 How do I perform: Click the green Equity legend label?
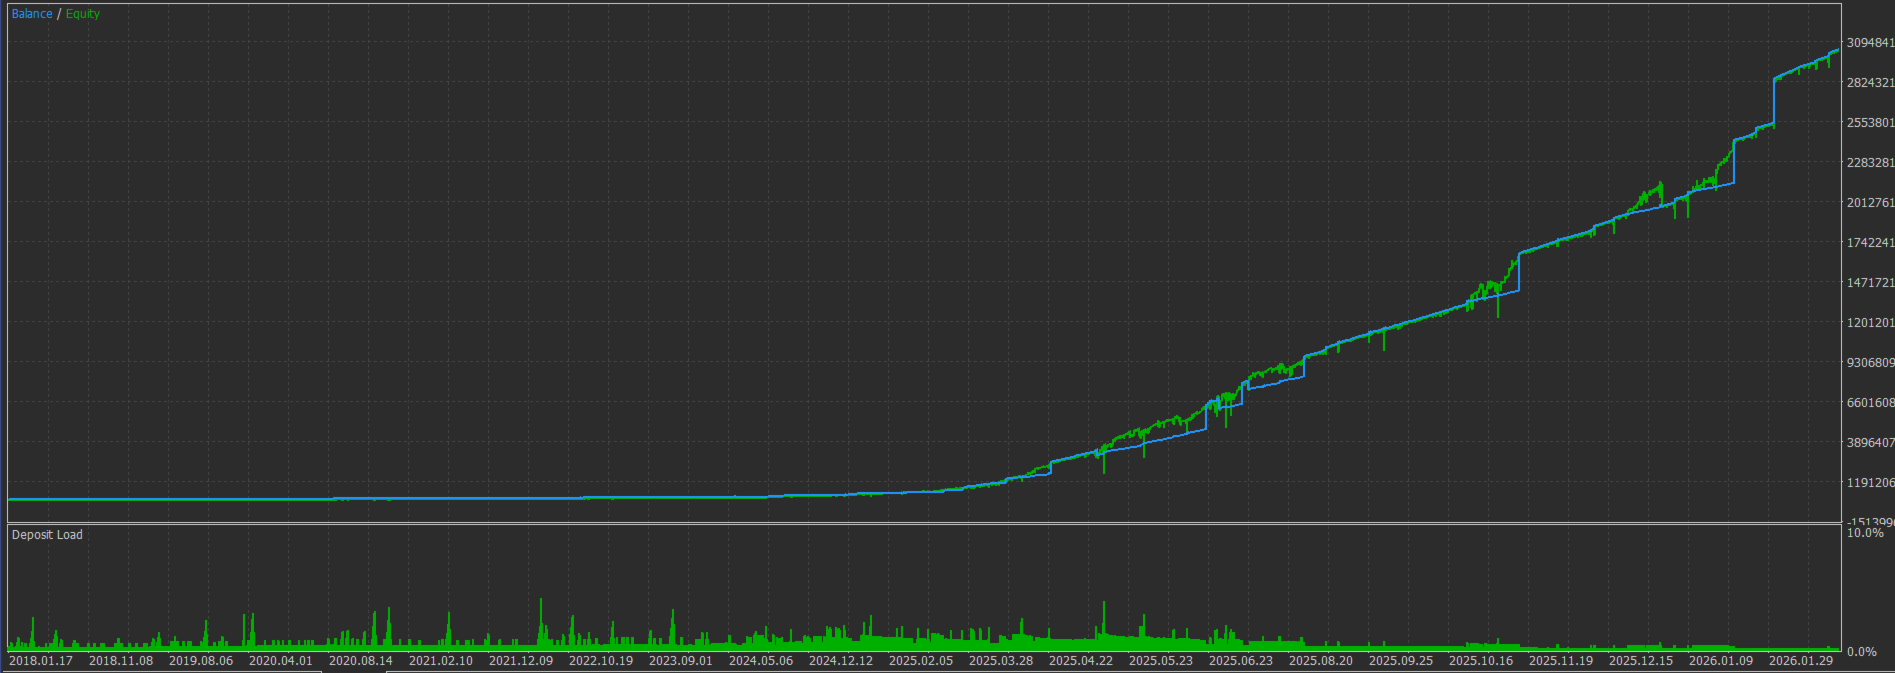pos(83,14)
